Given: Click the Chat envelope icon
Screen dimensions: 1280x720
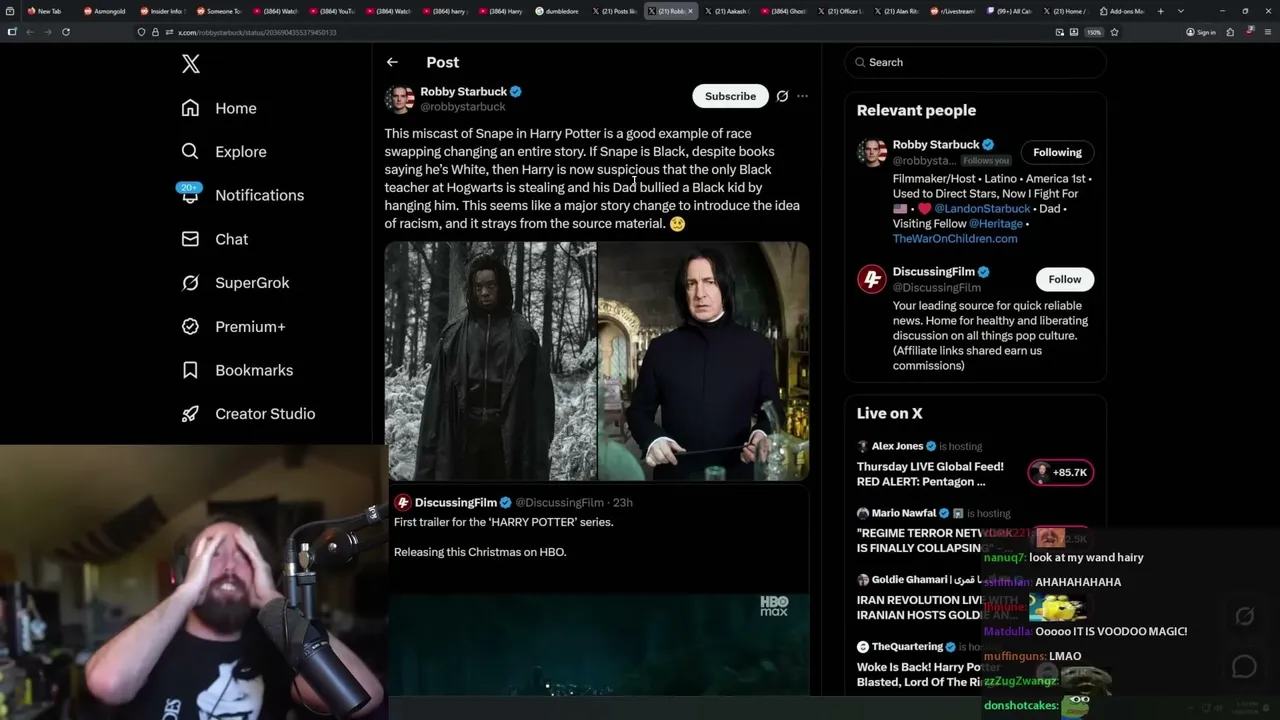Looking at the screenshot, I should point(190,239).
